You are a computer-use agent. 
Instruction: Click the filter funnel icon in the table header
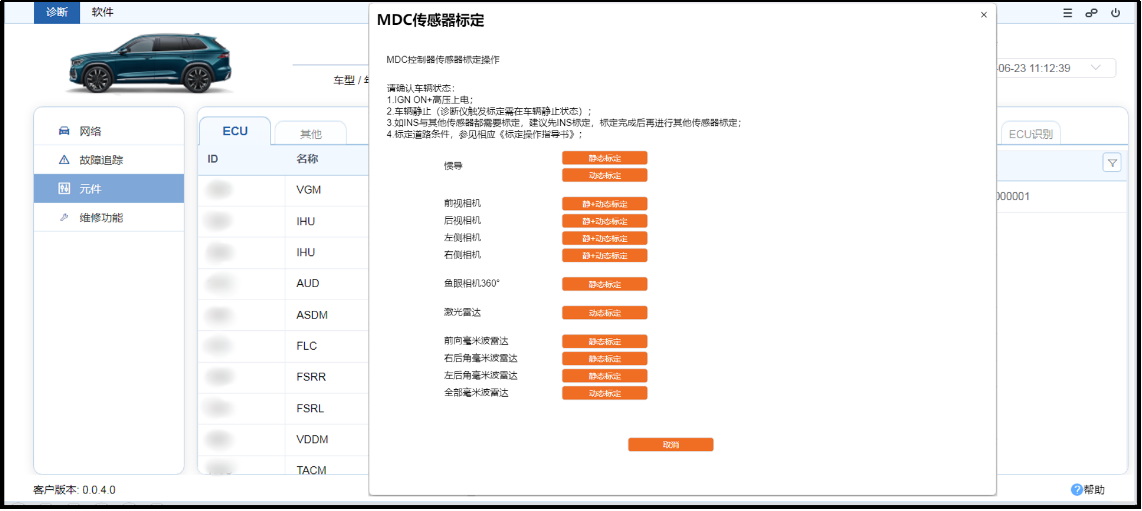point(1111,163)
